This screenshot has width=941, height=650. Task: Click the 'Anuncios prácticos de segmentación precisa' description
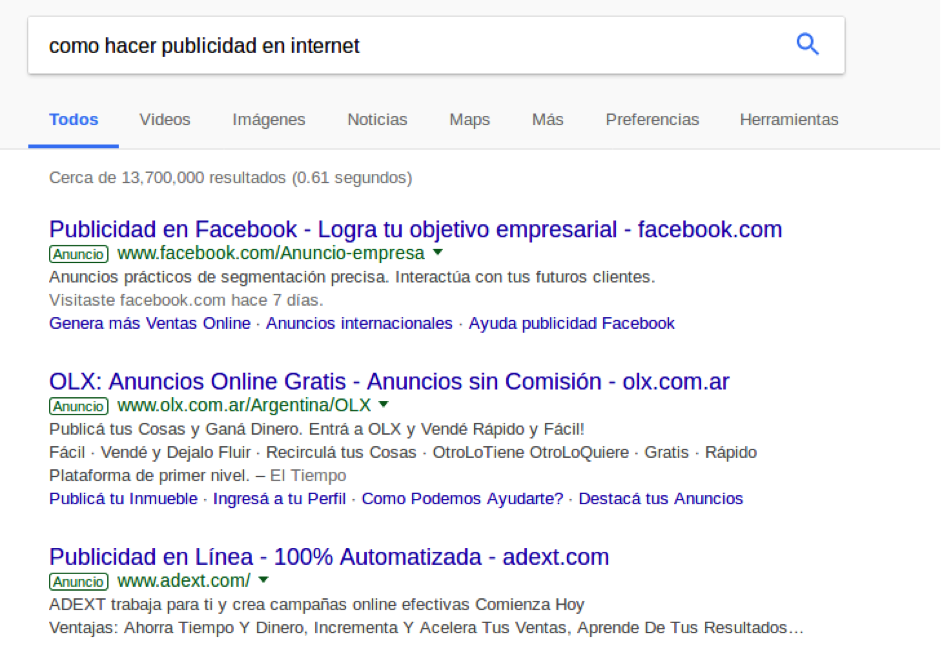(352, 277)
